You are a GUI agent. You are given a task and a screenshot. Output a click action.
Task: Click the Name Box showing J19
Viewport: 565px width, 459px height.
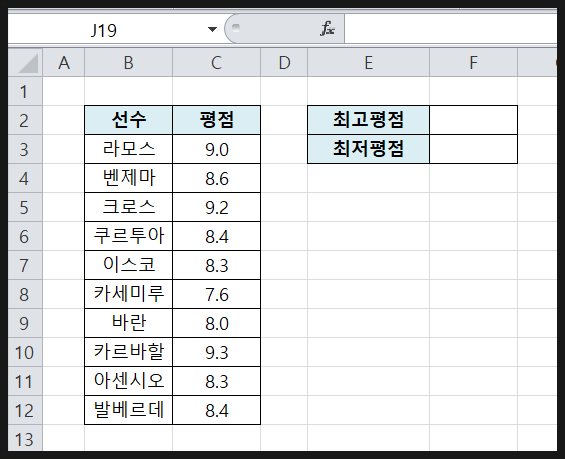104,29
